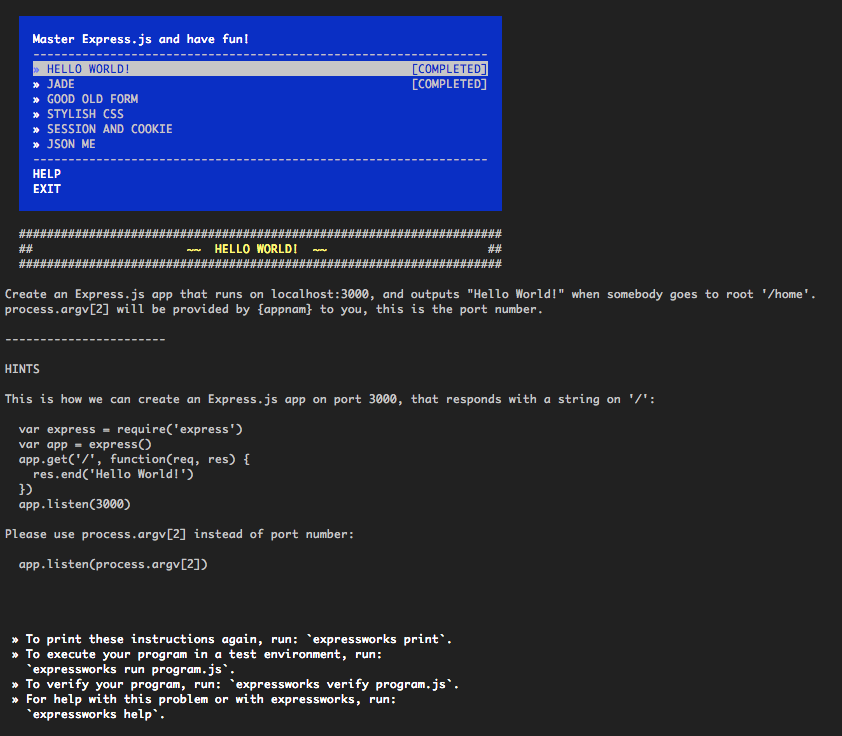This screenshot has height=736, width=842.
Task: Click the COMPLETED tag beside HELLO WORLD!
Action: 449,69
